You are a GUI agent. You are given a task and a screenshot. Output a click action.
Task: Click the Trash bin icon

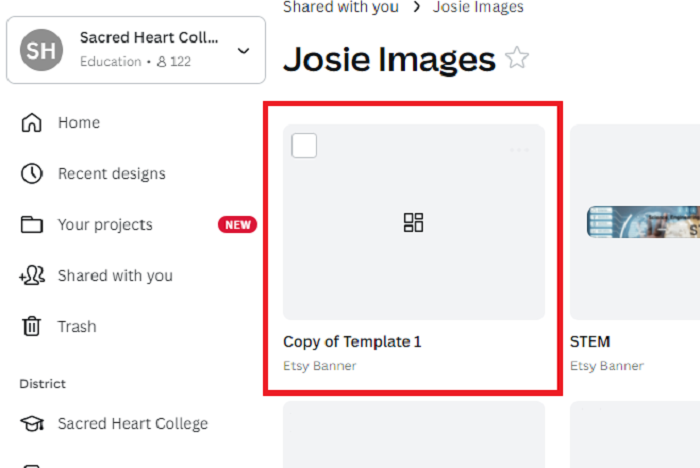click(32, 327)
